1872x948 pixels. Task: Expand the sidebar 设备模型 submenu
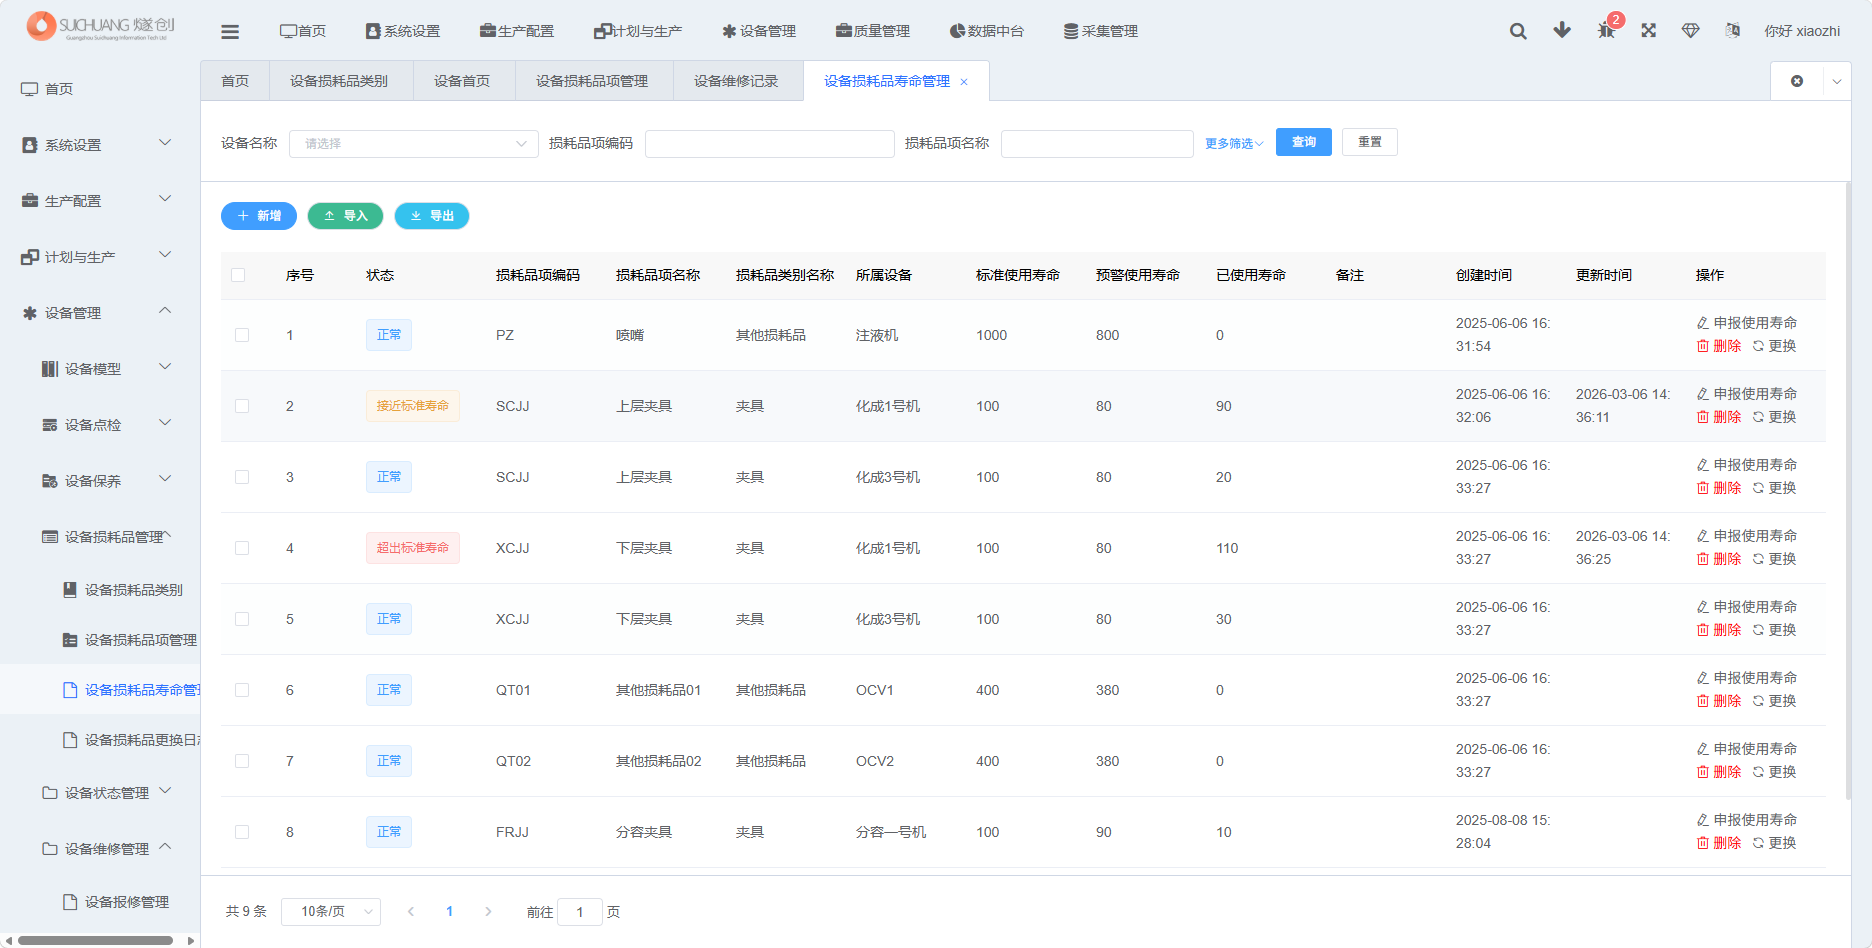tap(98, 369)
